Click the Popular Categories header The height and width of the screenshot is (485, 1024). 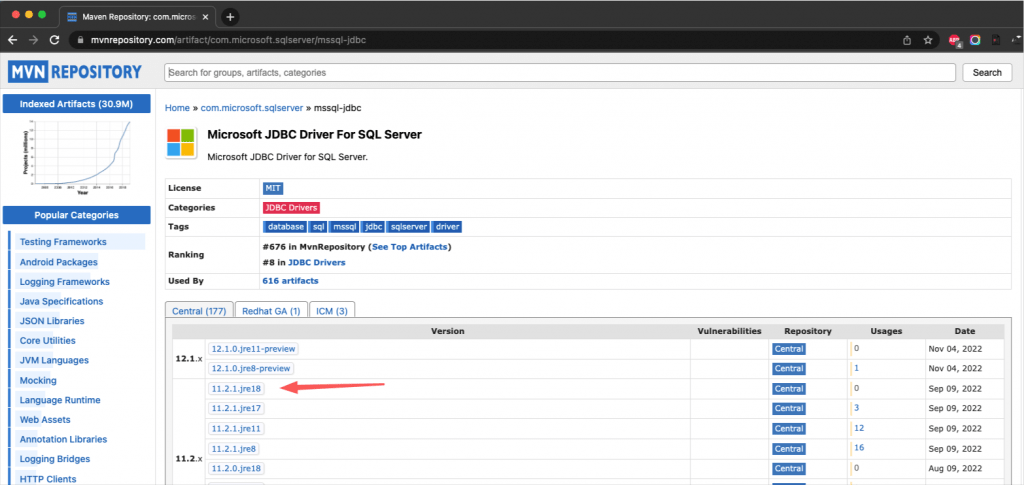click(76, 215)
